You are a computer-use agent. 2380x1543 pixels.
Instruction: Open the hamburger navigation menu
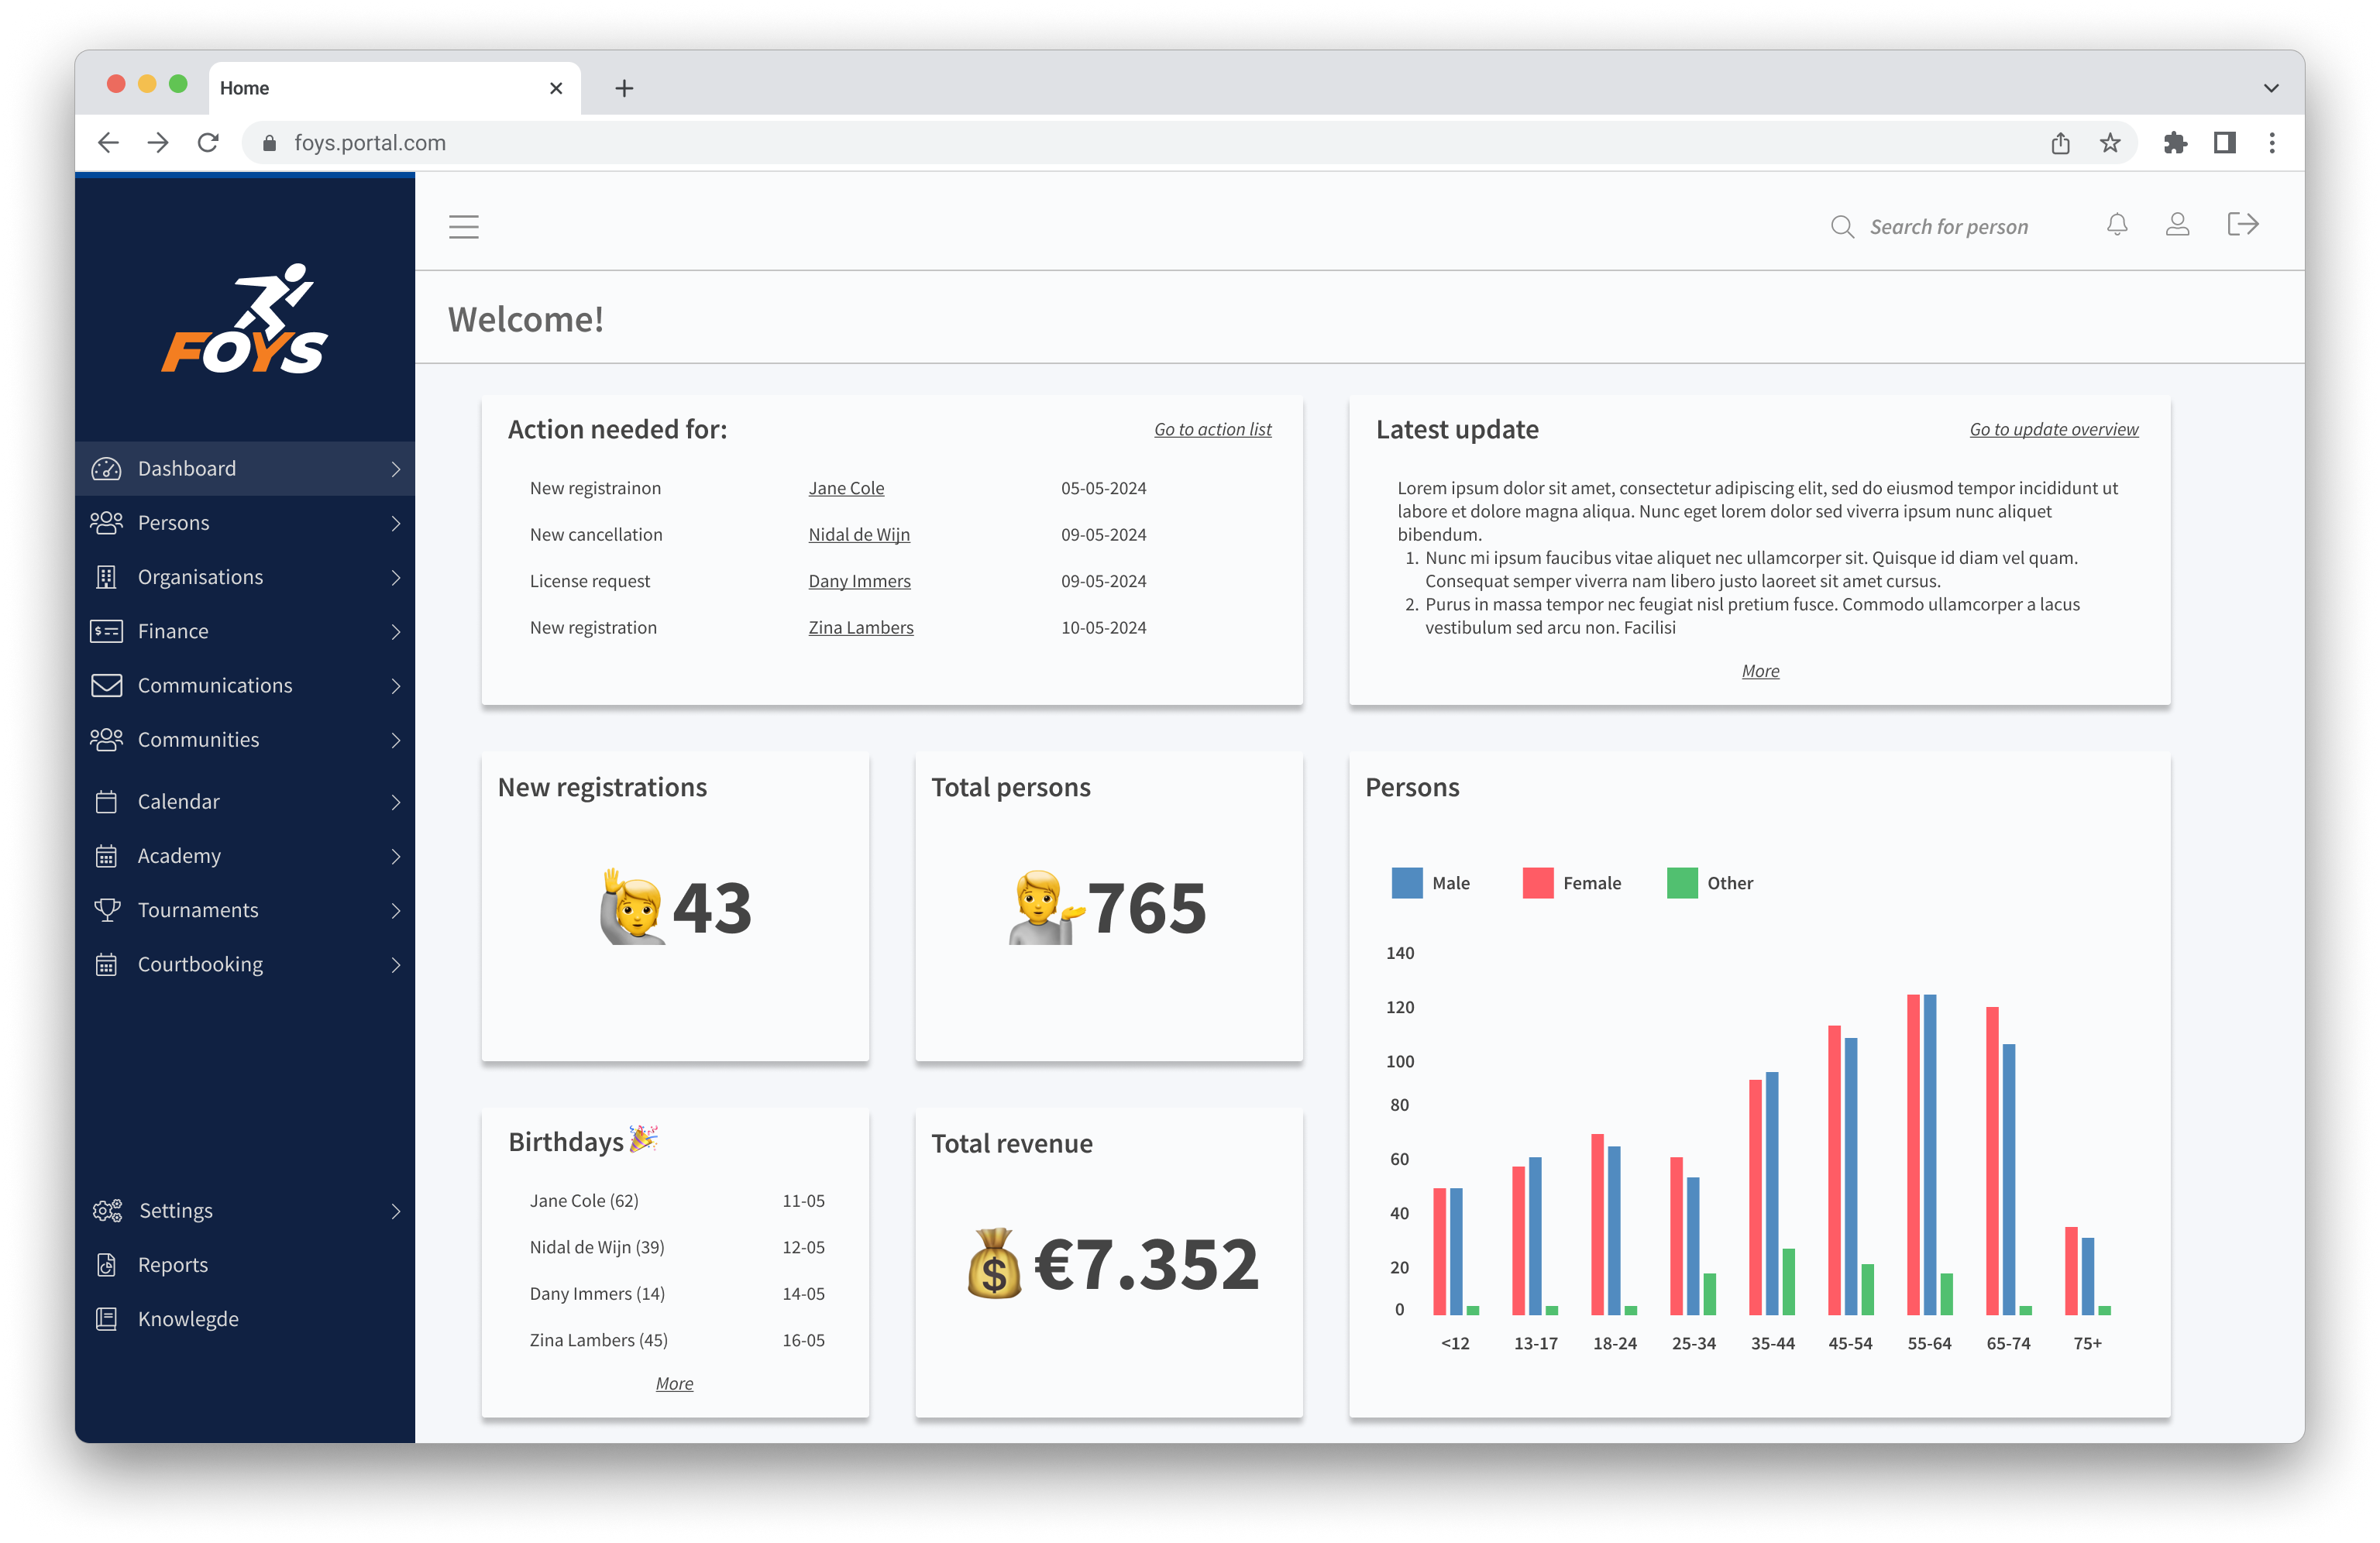(464, 226)
